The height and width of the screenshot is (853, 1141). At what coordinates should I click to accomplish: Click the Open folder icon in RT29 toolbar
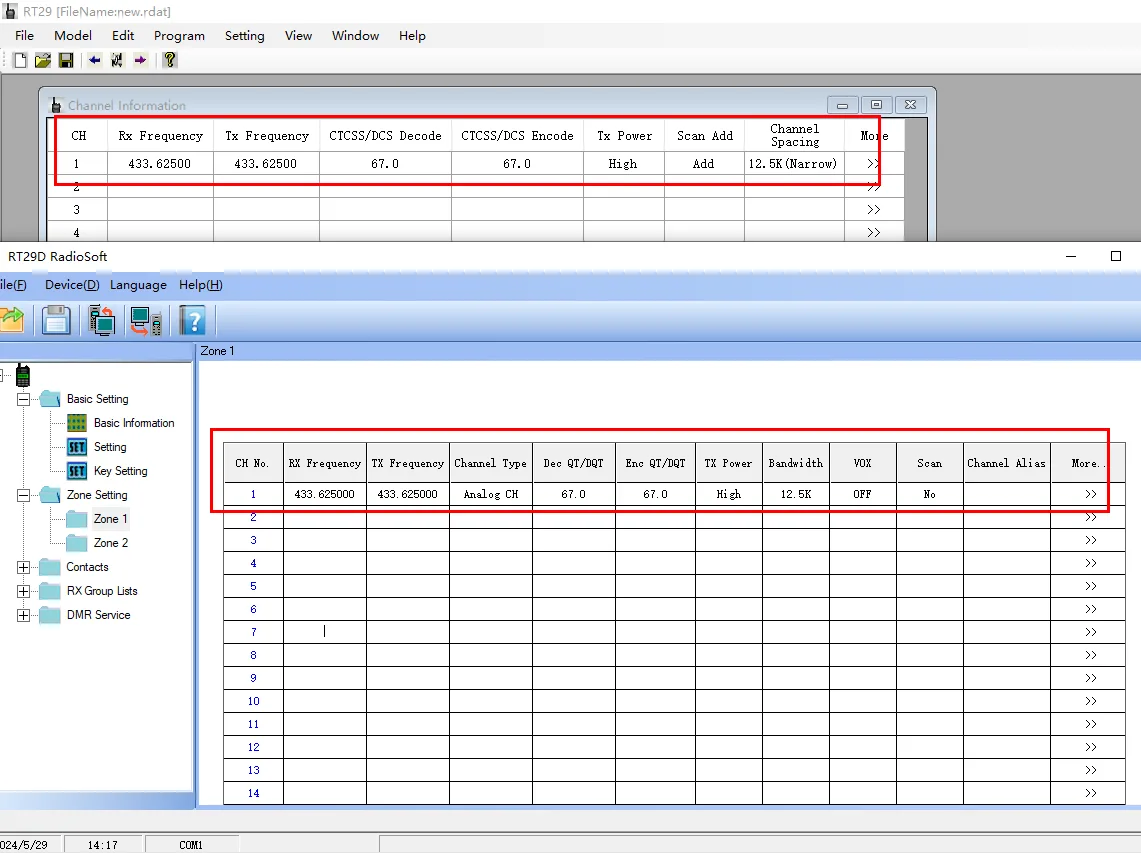tap(43, 60)
